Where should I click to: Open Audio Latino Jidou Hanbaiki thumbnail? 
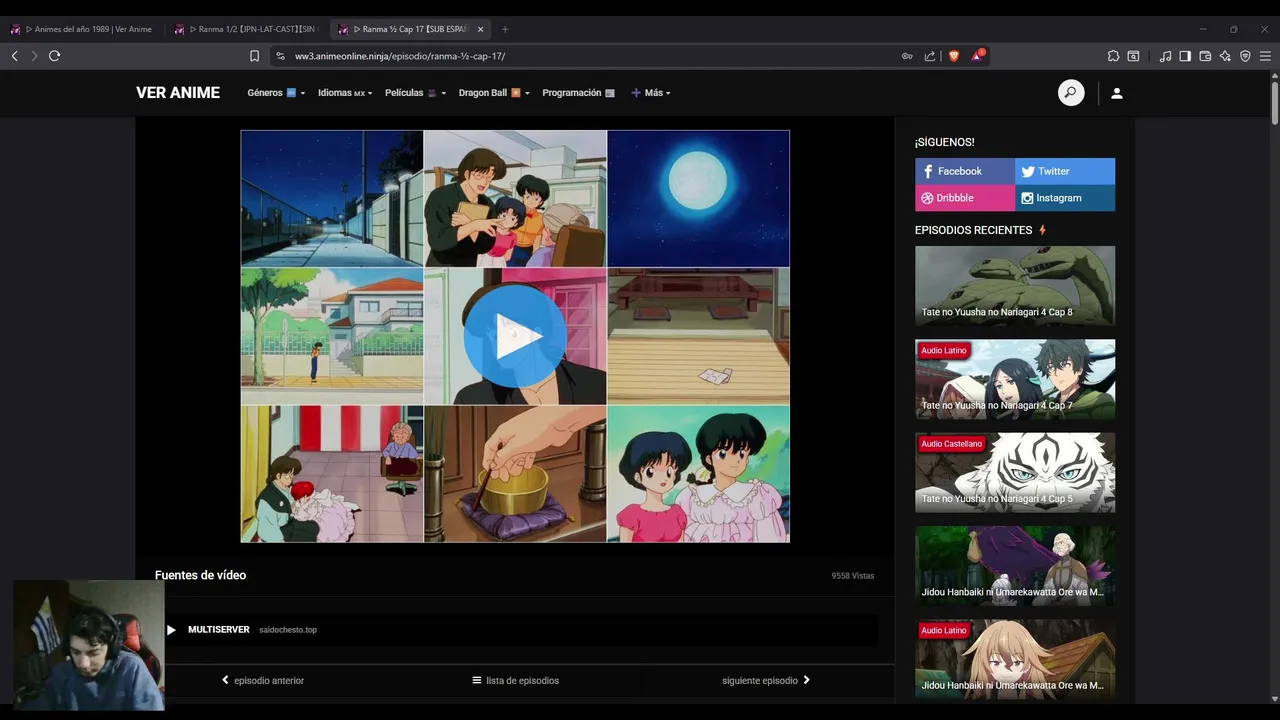pos(1015,659)
